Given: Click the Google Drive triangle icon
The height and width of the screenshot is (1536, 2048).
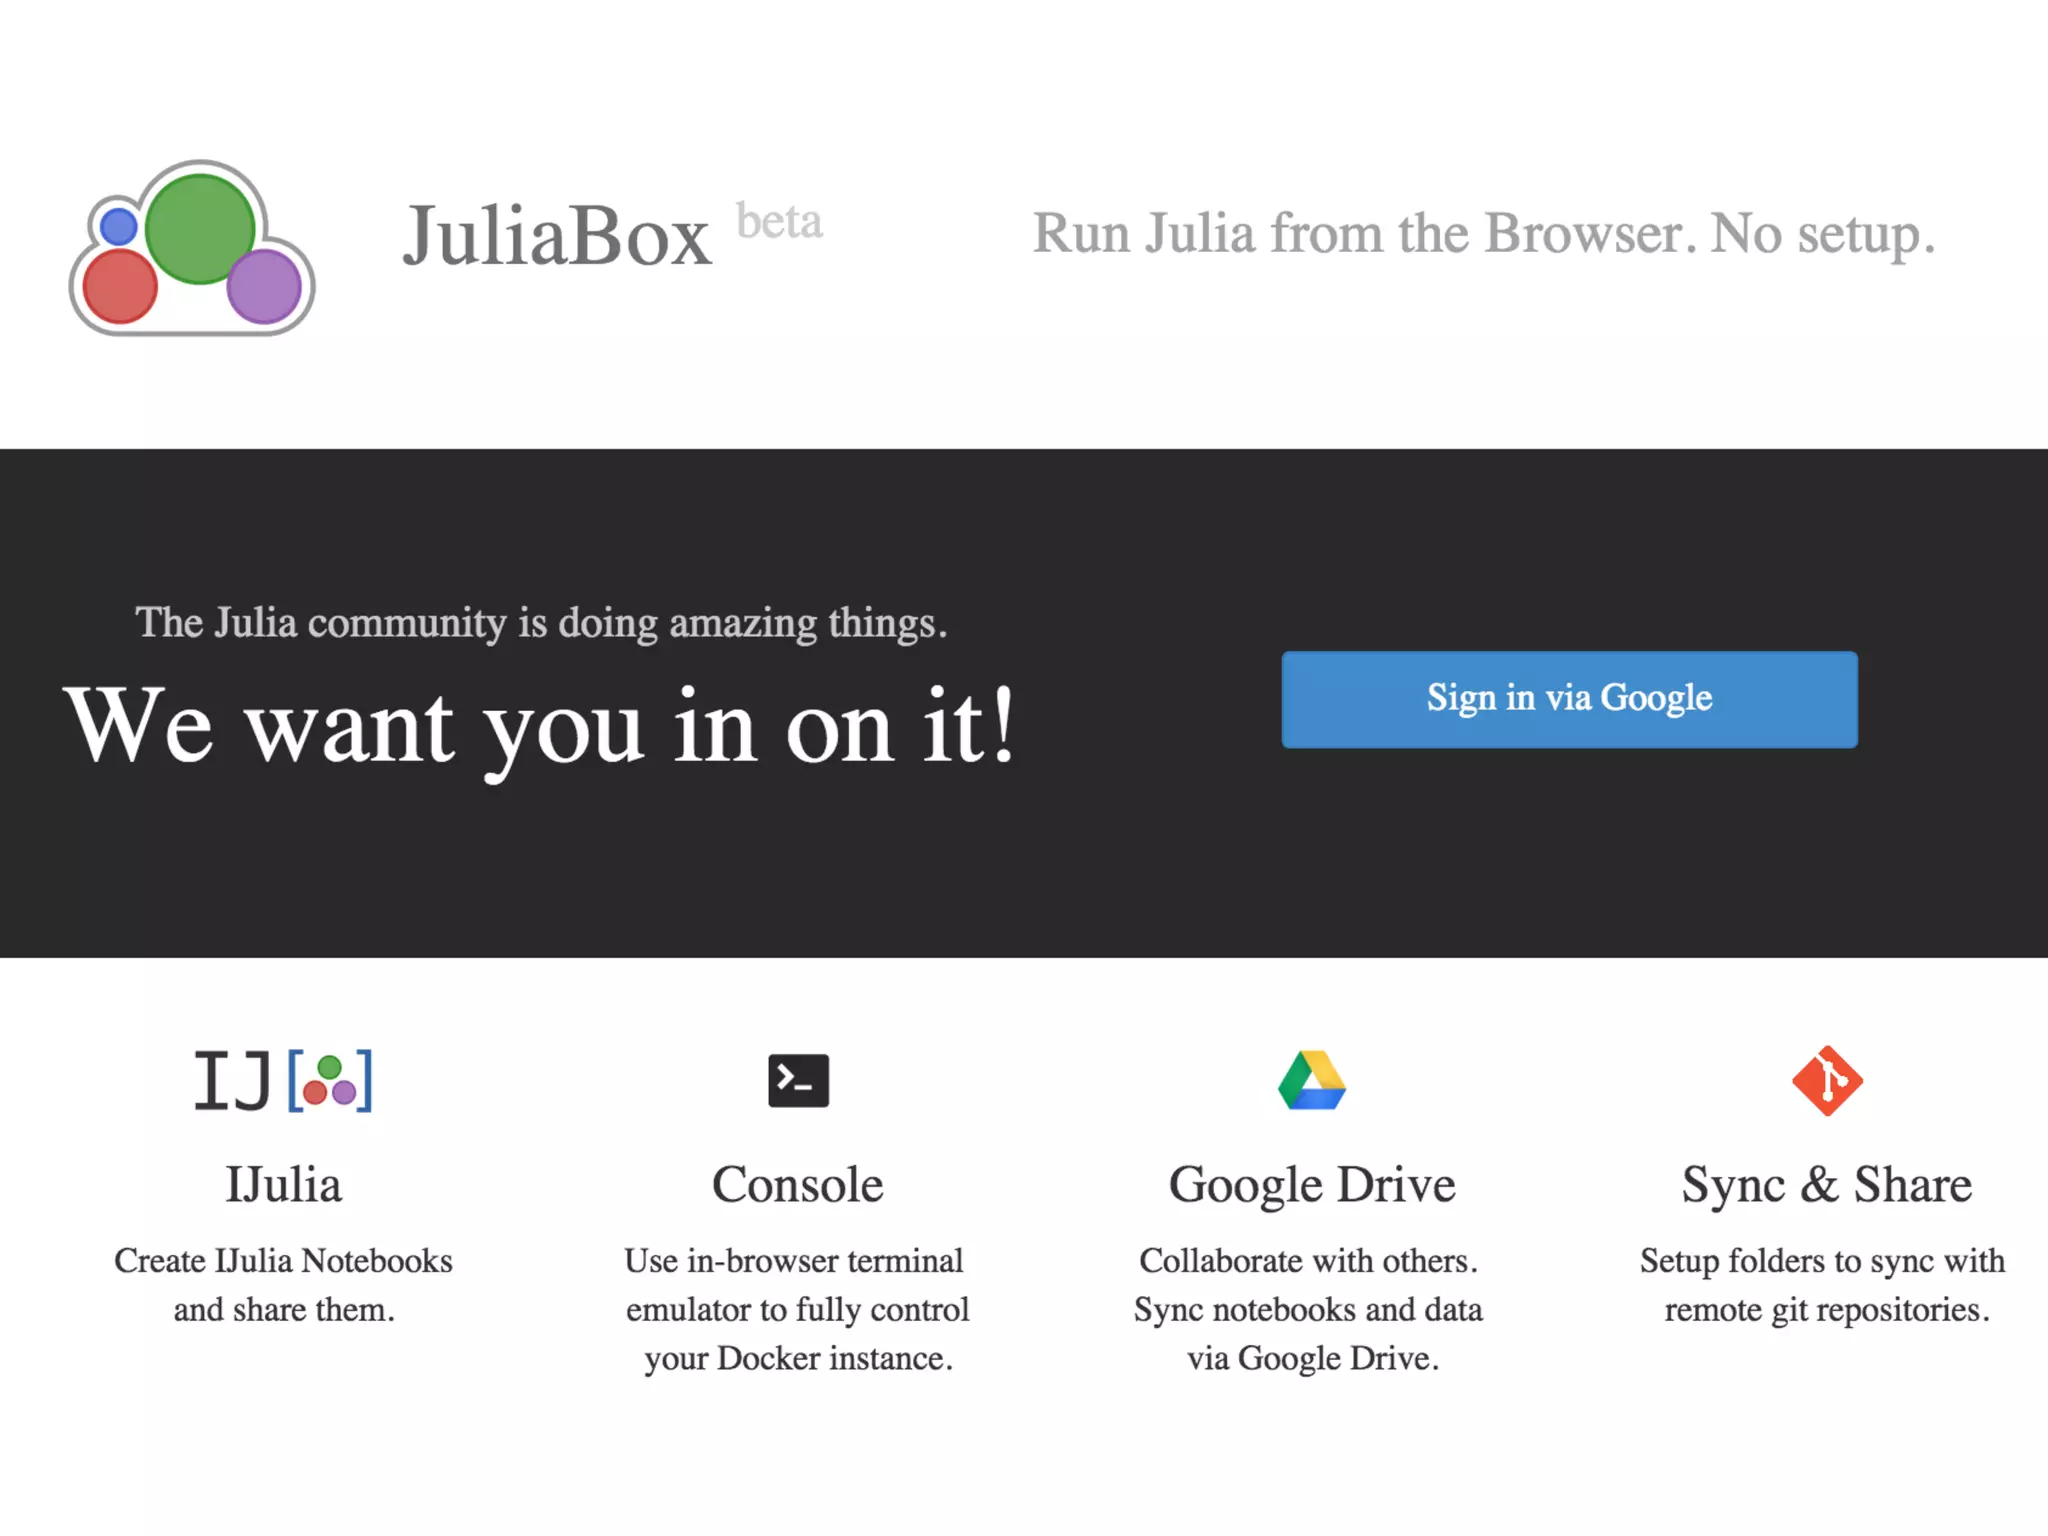Looking at the screenshot, I should pos(1312,1081).
